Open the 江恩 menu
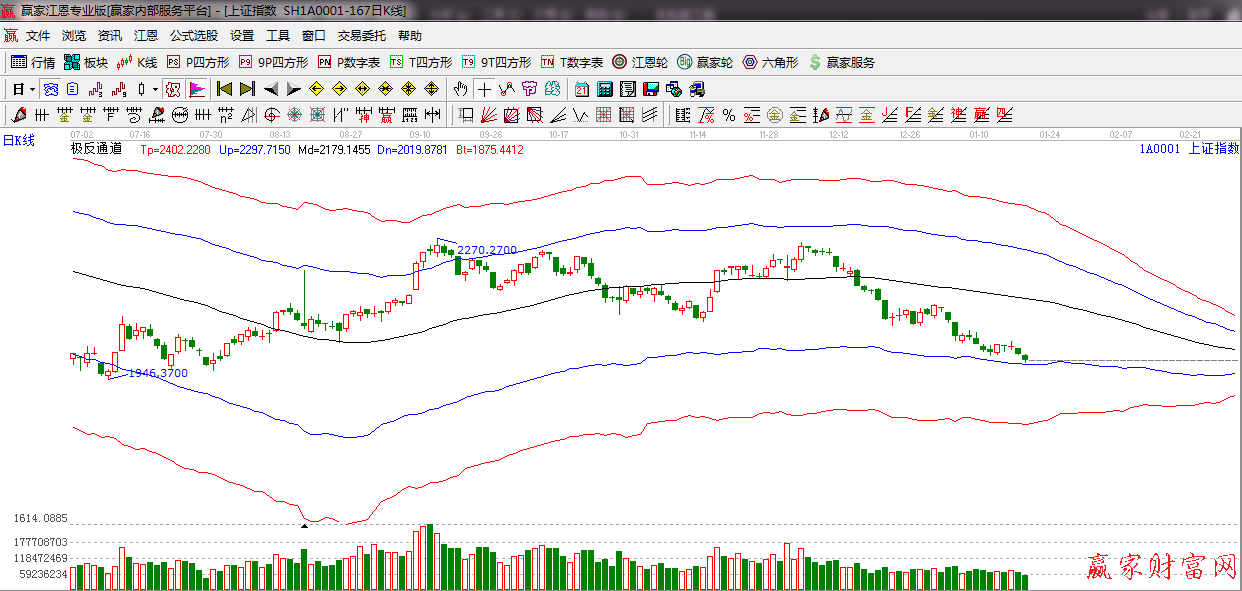1242x591 pixels. click(146, 36)
